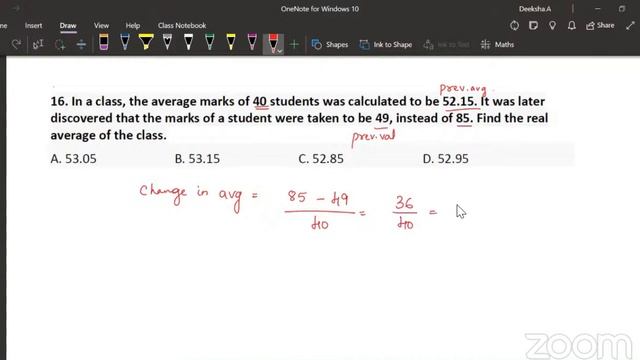Switch to the View tab
640x360 pixels.
pyautogui.click(x=101, y=25)
